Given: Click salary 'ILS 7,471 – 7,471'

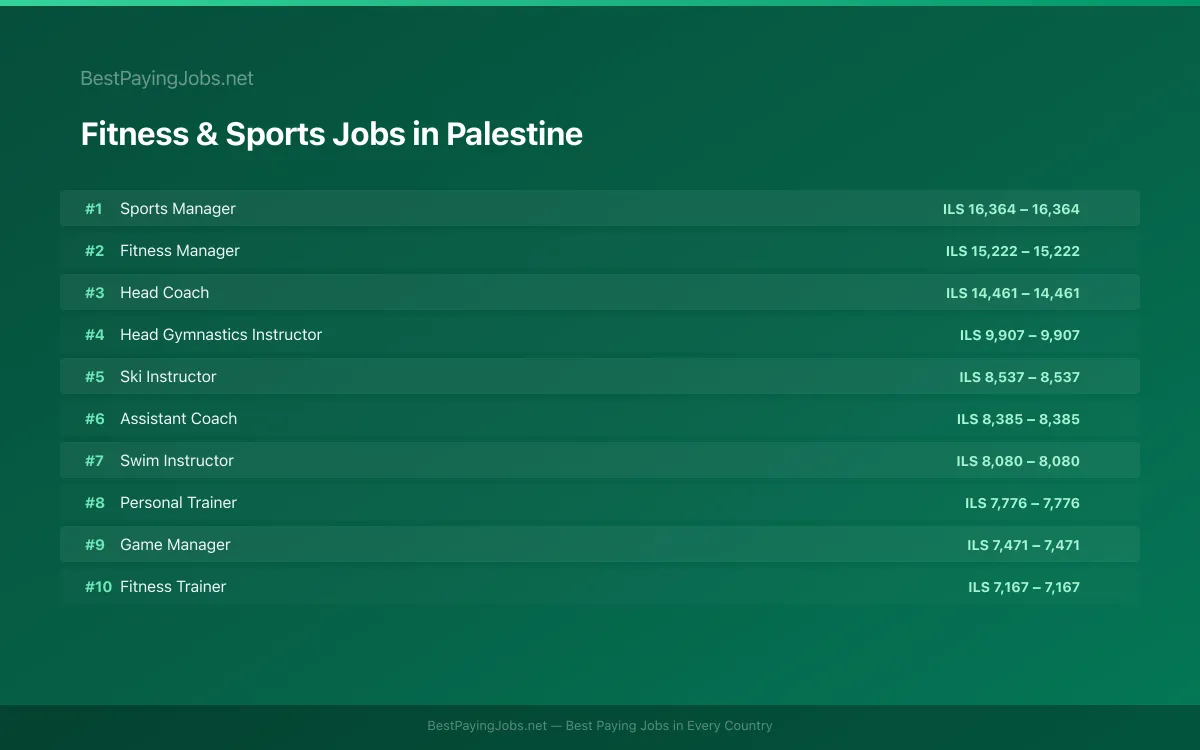Looking at the screenshot, I should tap(1023, 545).
